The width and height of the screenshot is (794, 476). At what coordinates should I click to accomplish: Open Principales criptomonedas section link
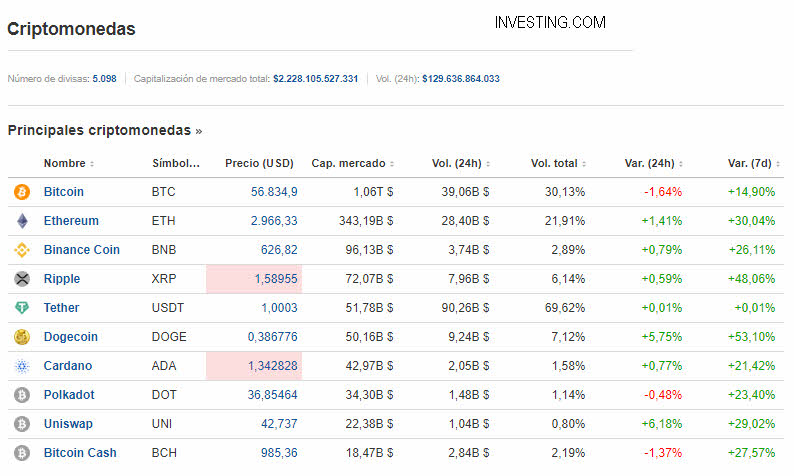pos(104,130)
